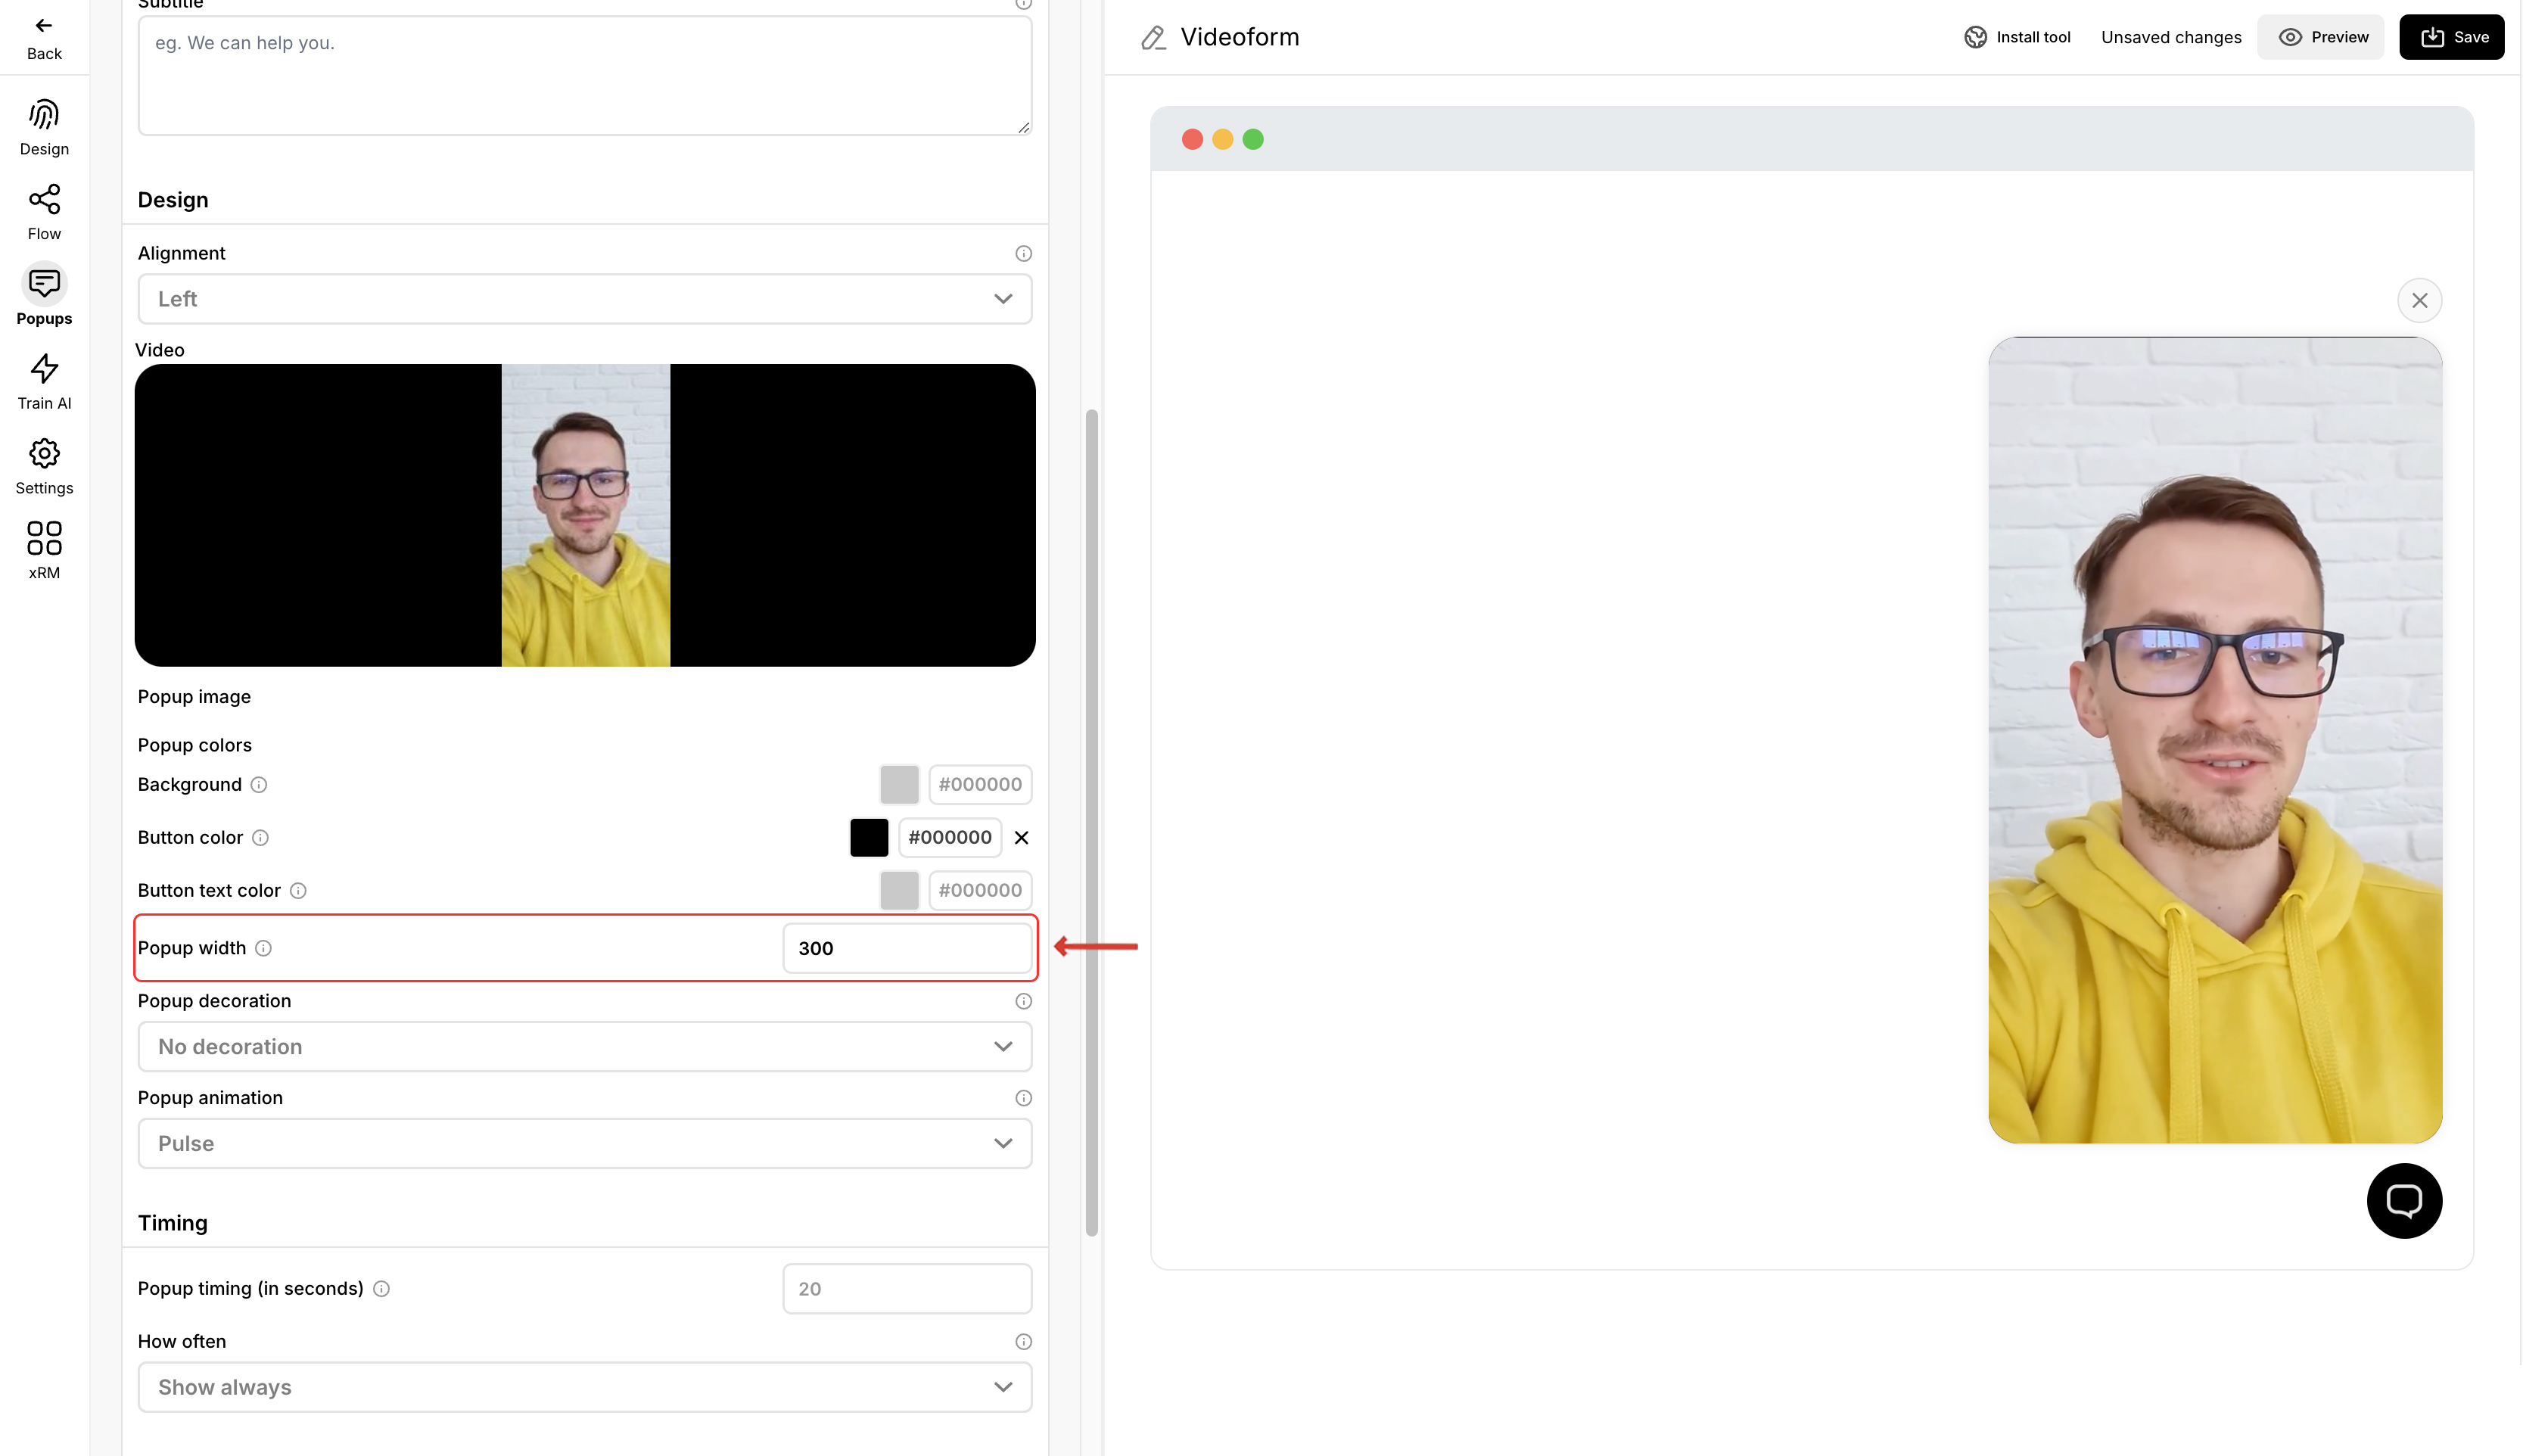This screenshot has width=2523, height=1456.
Task: Click the video popup in preview
Action: [2215, 740]
